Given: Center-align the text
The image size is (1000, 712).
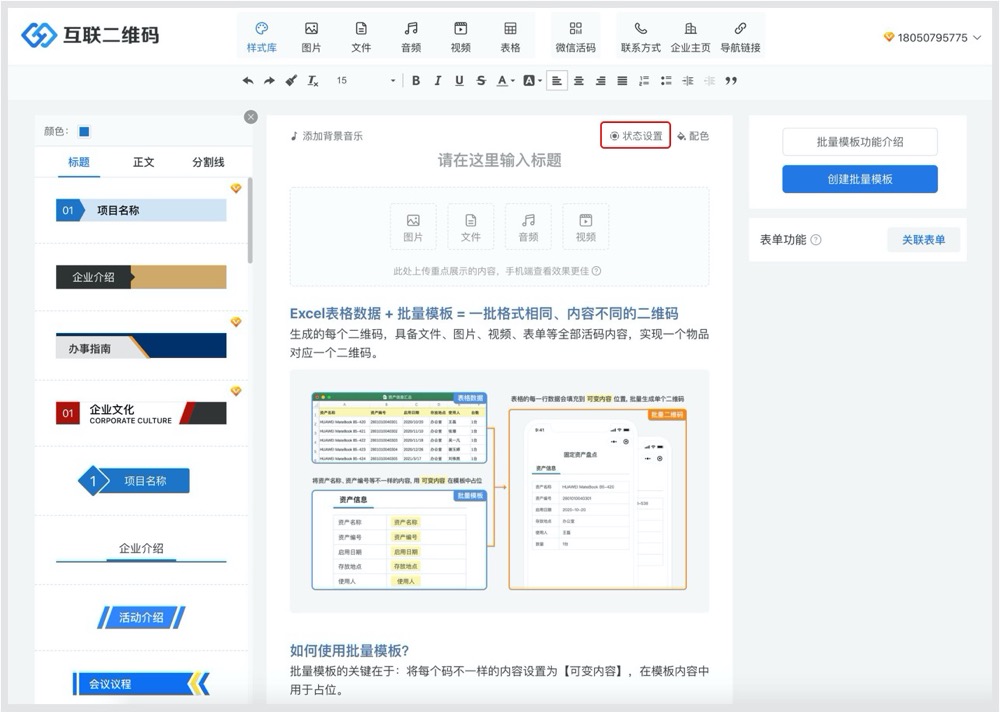Looking at the screenshot, I should [578, 80].
